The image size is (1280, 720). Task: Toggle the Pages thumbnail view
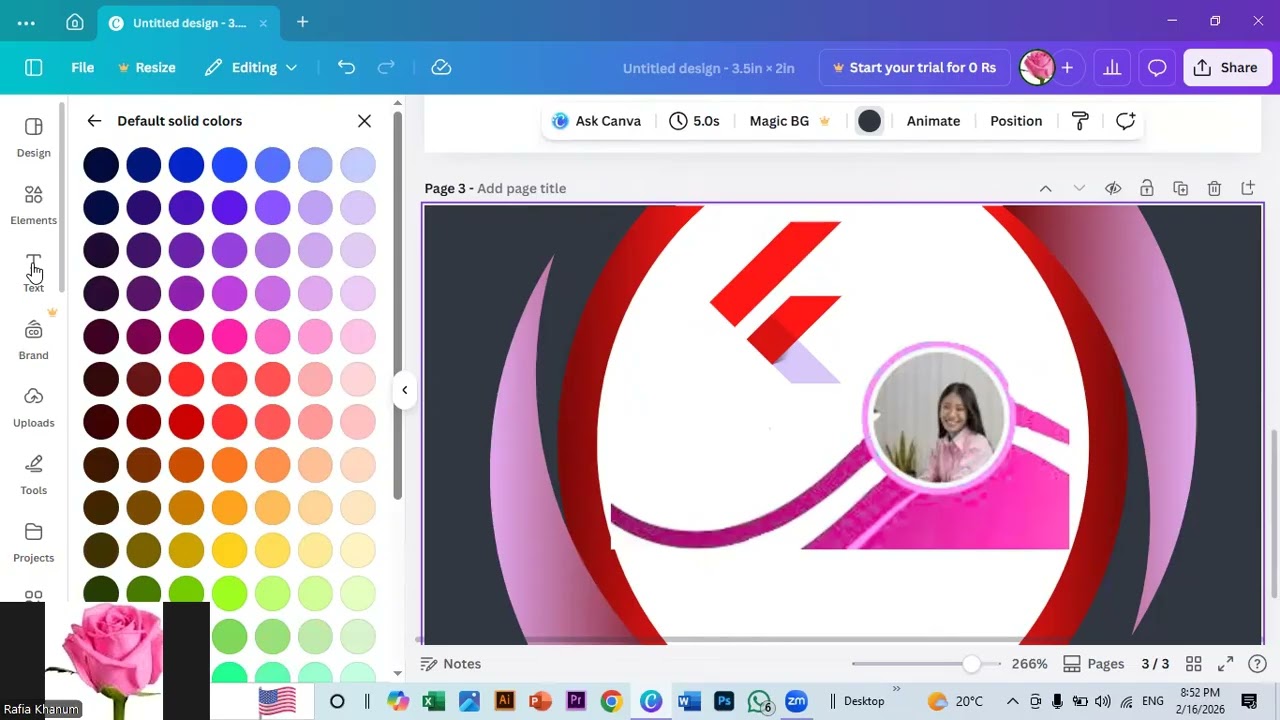(1094, 664)
